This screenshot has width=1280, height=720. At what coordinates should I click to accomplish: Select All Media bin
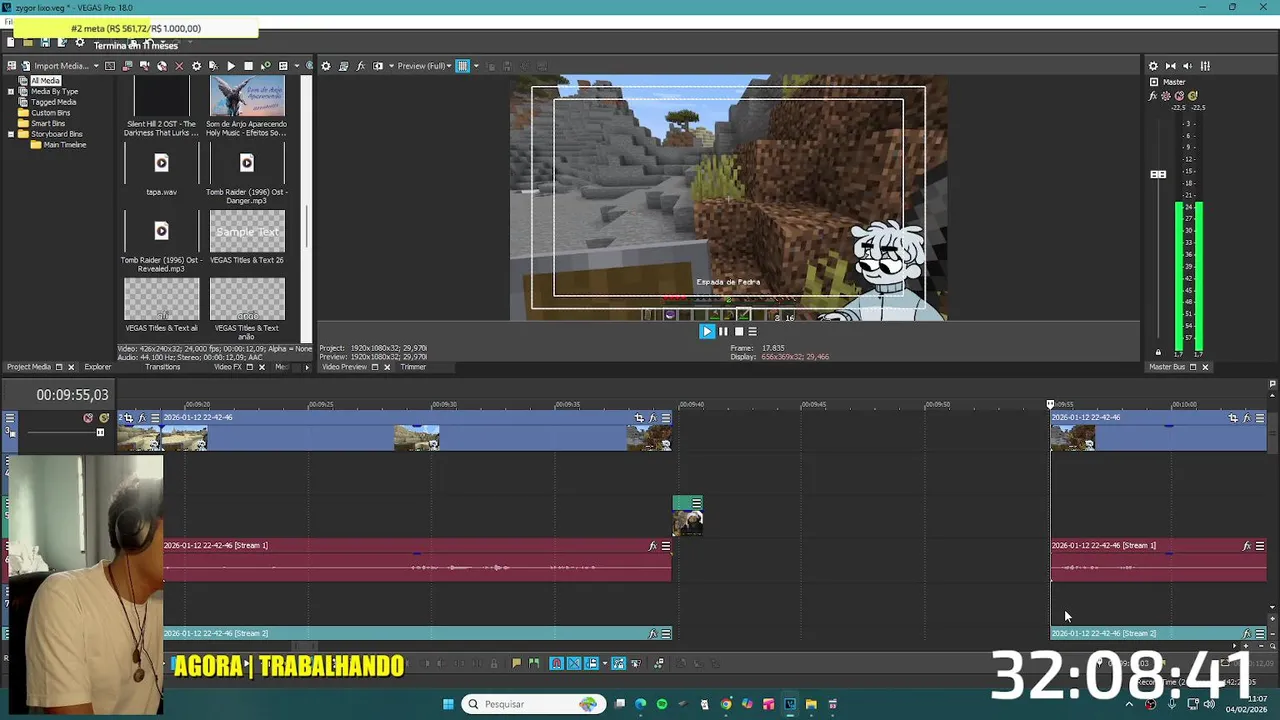pos(45,80)
